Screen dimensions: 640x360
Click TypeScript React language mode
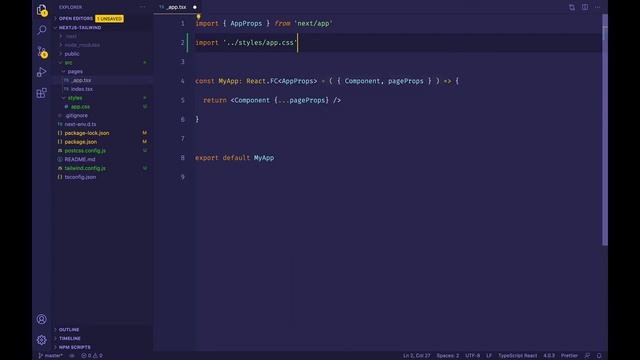[x=518, y=356]
